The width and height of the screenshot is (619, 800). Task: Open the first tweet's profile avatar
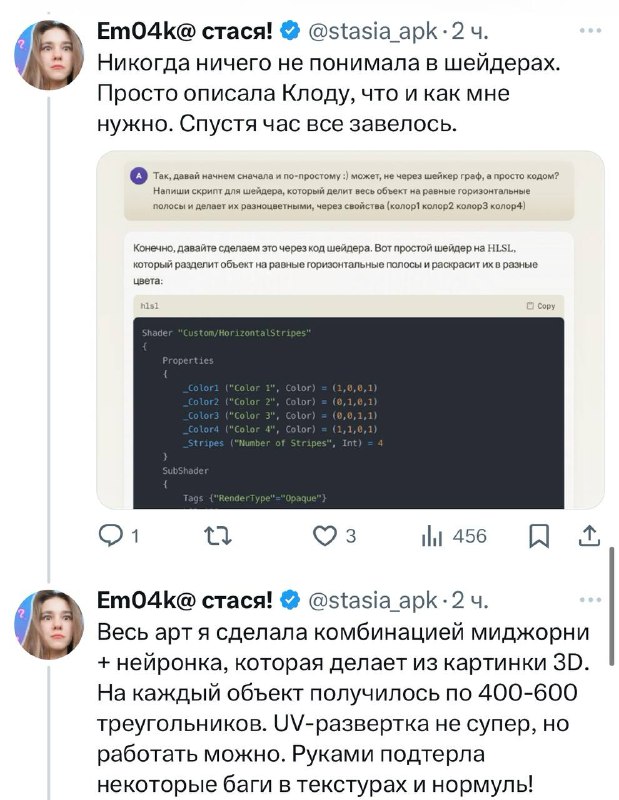tap(47, 55)
